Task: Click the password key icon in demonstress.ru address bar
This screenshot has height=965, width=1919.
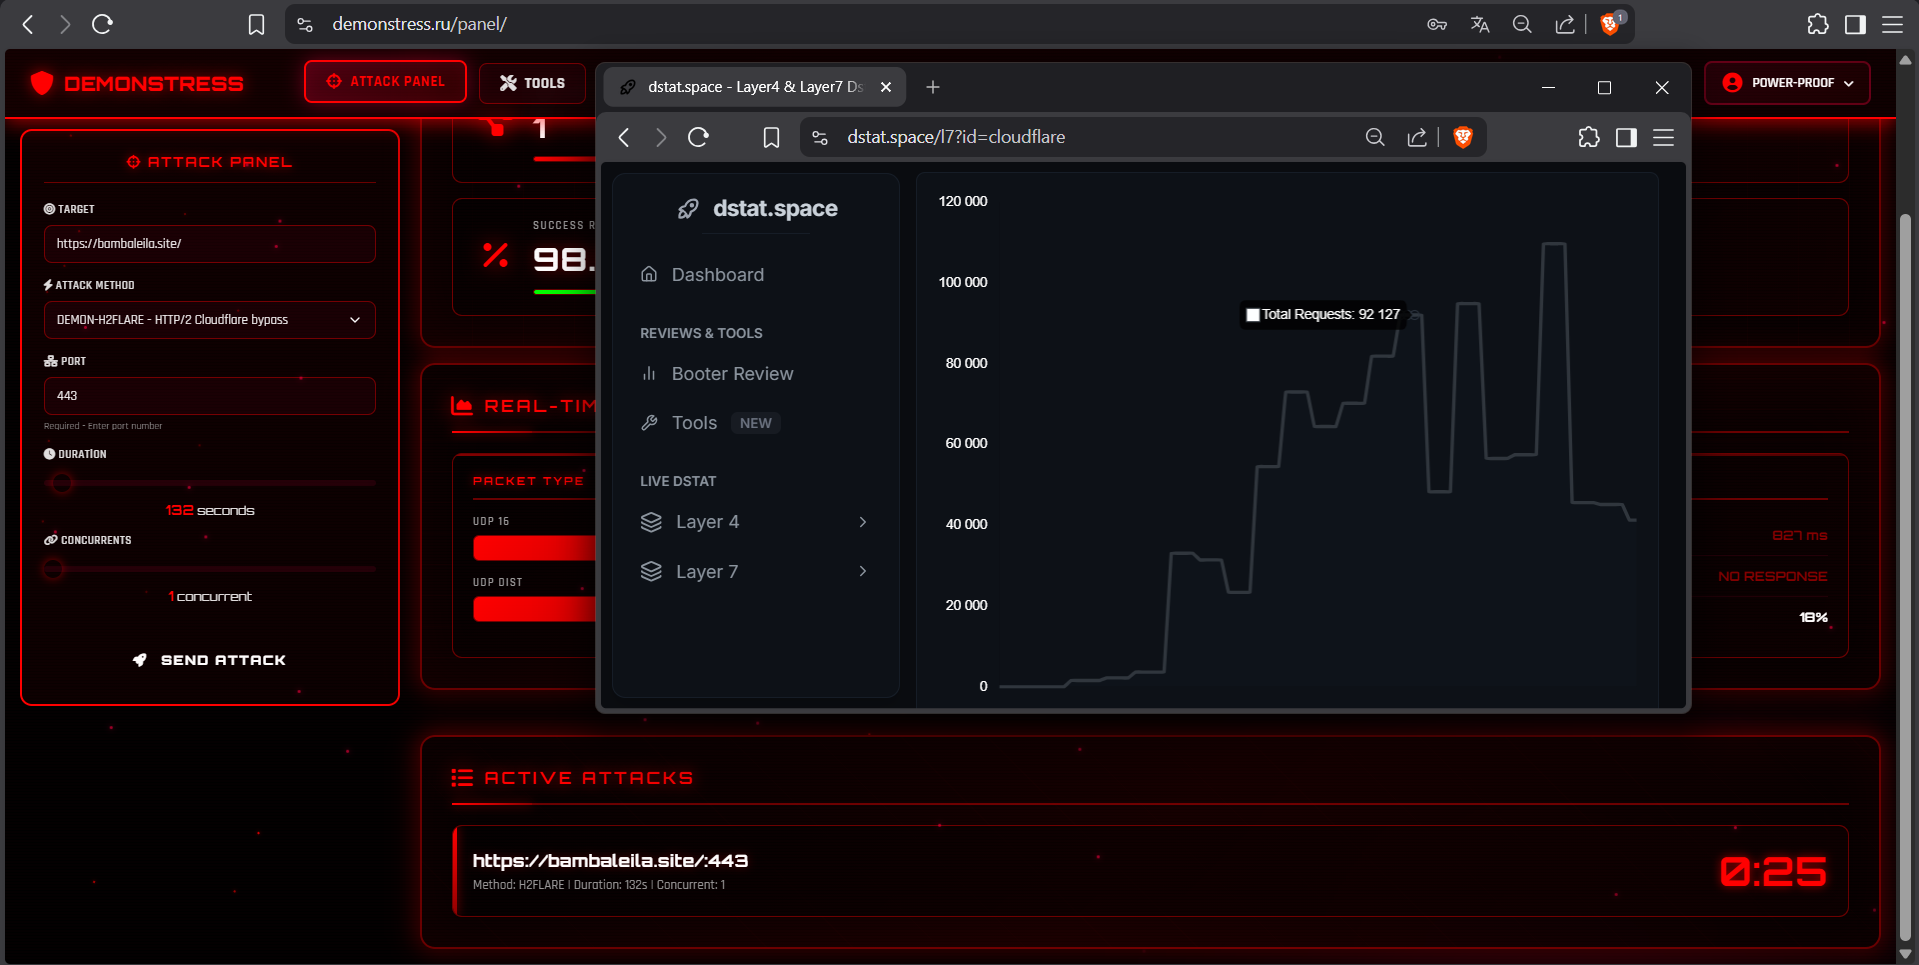Action: 1436,24
